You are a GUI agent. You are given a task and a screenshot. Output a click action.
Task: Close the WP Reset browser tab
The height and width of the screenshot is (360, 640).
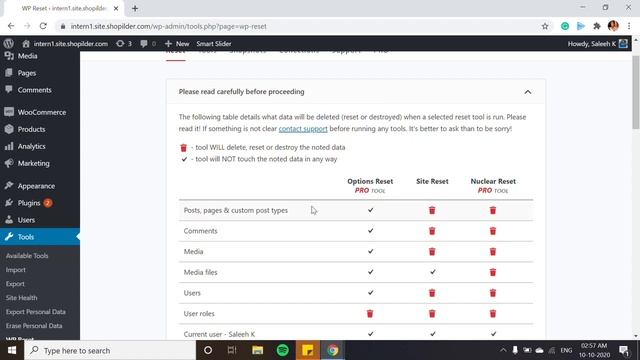click(116, 8)
